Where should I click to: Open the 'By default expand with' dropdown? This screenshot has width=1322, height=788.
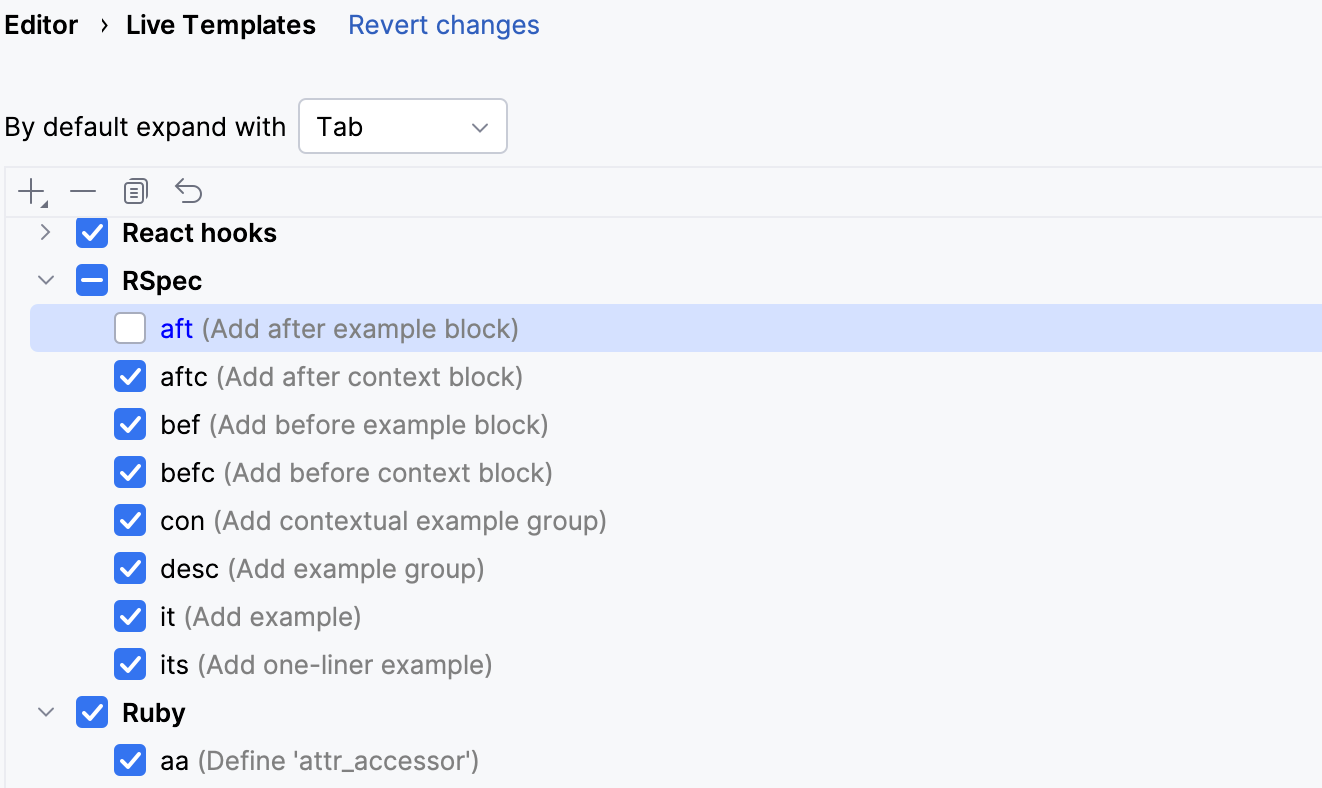(x=402, y=126)
